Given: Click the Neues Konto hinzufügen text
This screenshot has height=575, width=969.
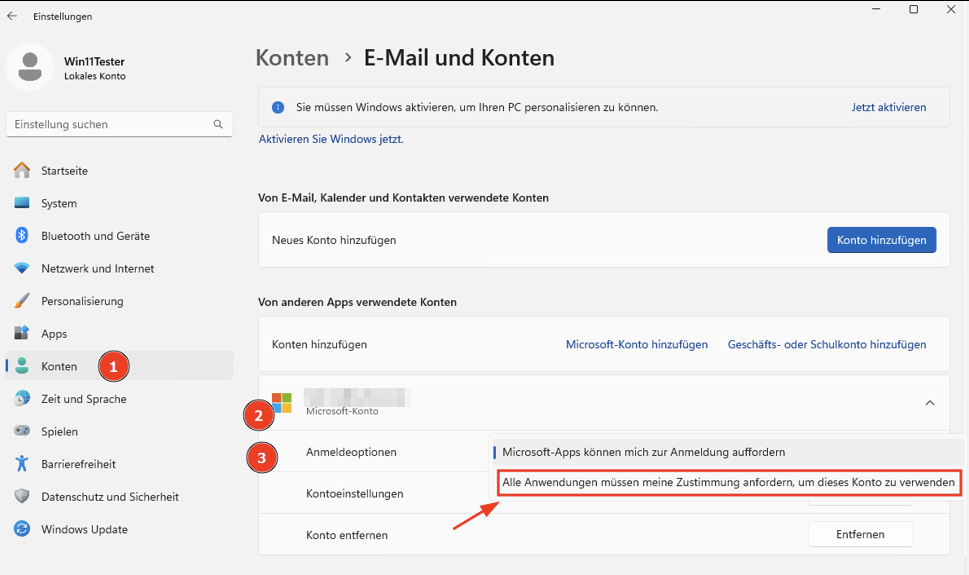Looking at the screenshot, I should pyautogui.click(x=334, y=240).
